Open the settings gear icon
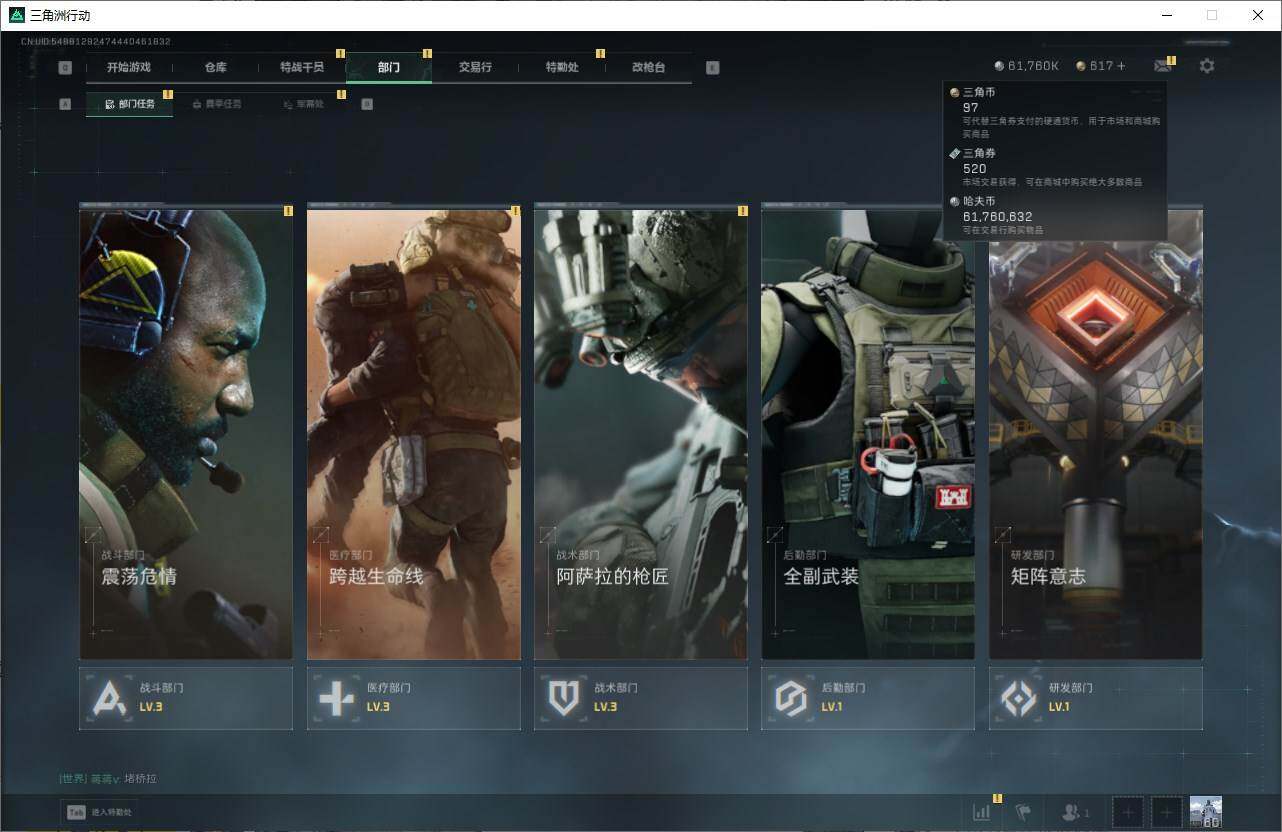1282x832 pixels. tap(1207, 66)
